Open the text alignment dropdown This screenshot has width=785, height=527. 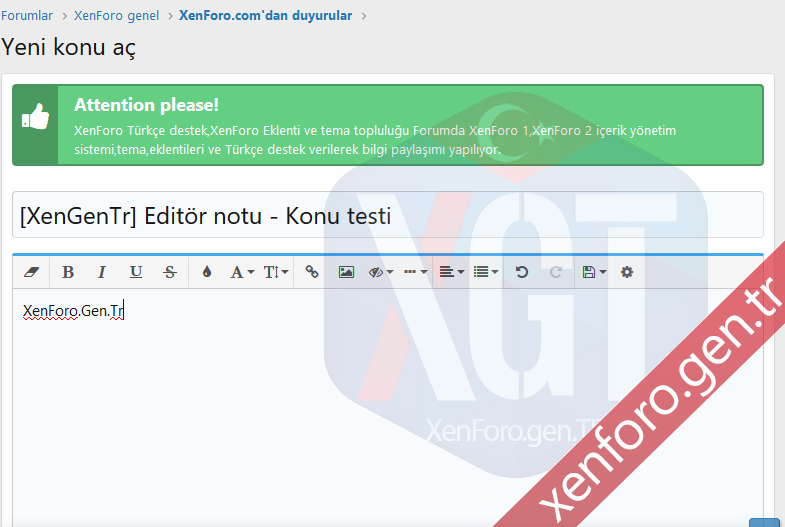[x=452, y=272]
